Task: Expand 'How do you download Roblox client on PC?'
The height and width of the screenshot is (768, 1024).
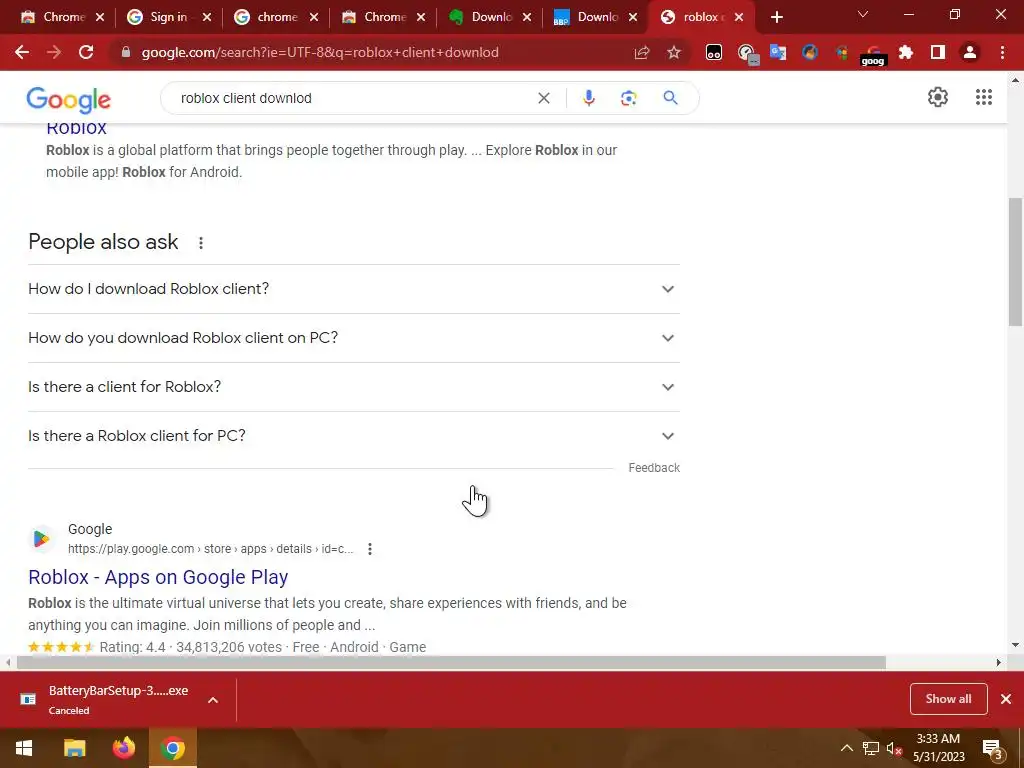Action: coord(354,338)
